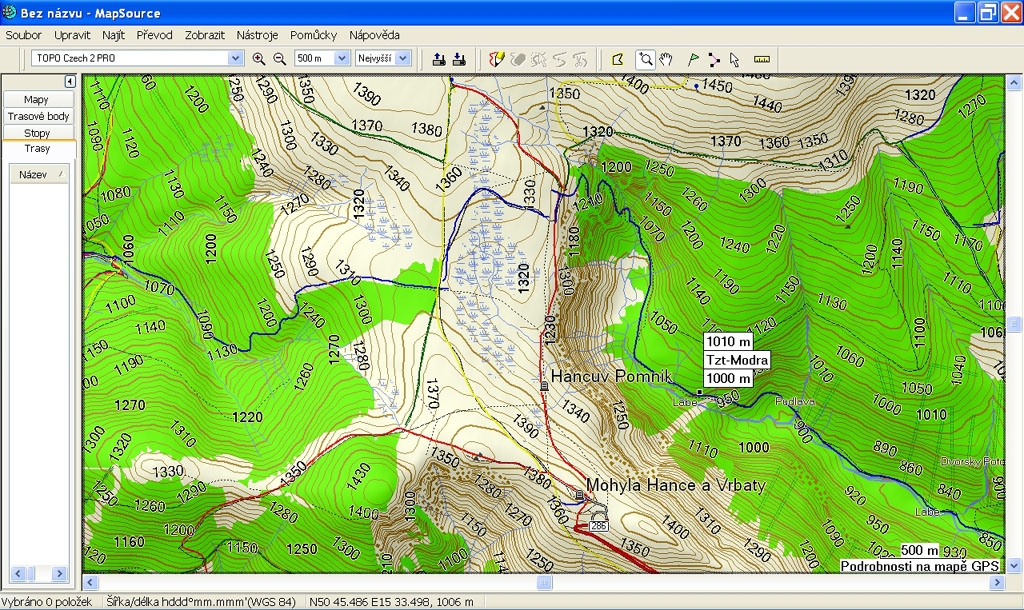This screenshot has width=1024, height=610.
Task: Click map scroll down arrow
Action: (1014, 566)
